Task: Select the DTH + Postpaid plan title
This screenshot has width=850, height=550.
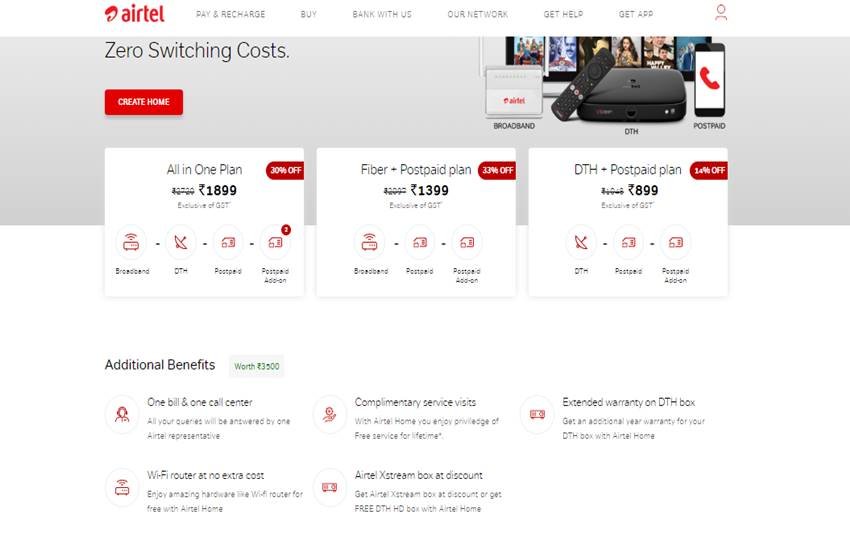Action: 628,170
